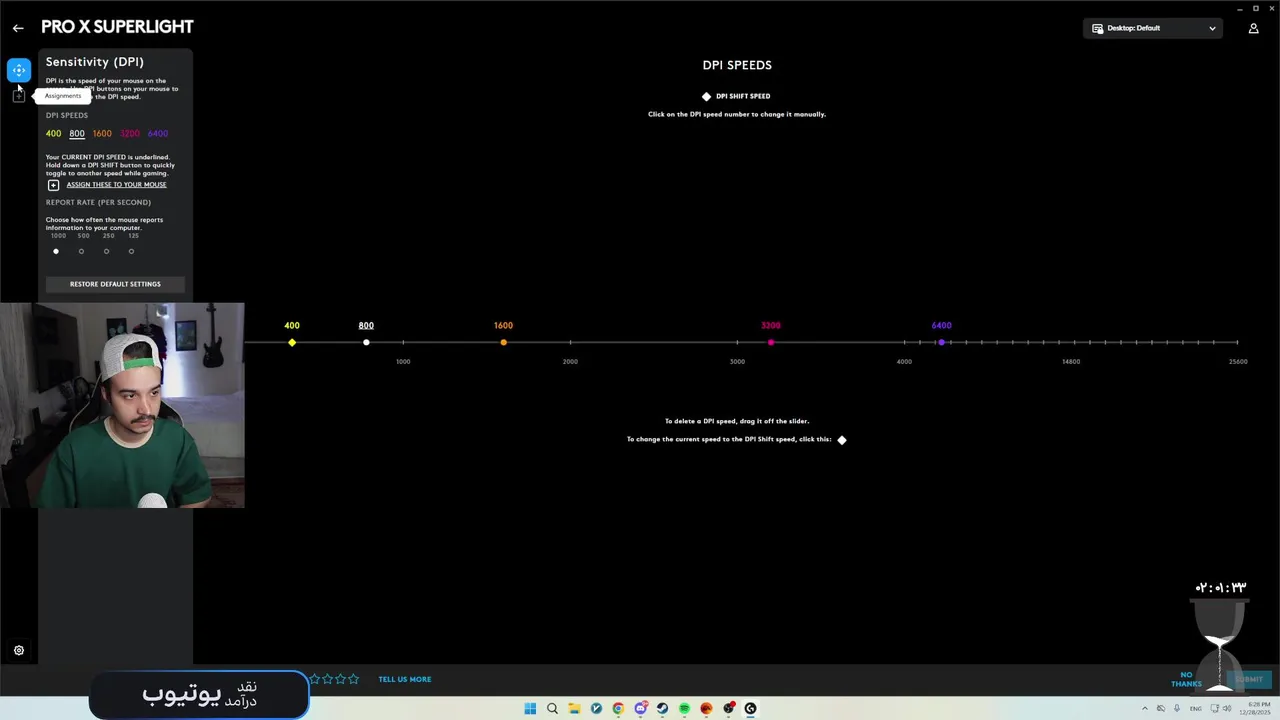1280x720 pixels.
Task: Select 1600 in DPI Speeds list
Action: click(x=102, y=133)
